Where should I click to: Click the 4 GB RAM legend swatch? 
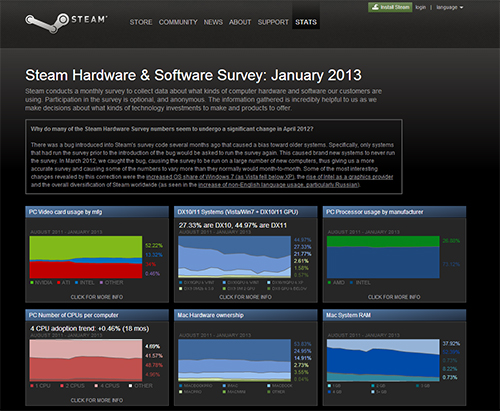(x=329, y=392)
